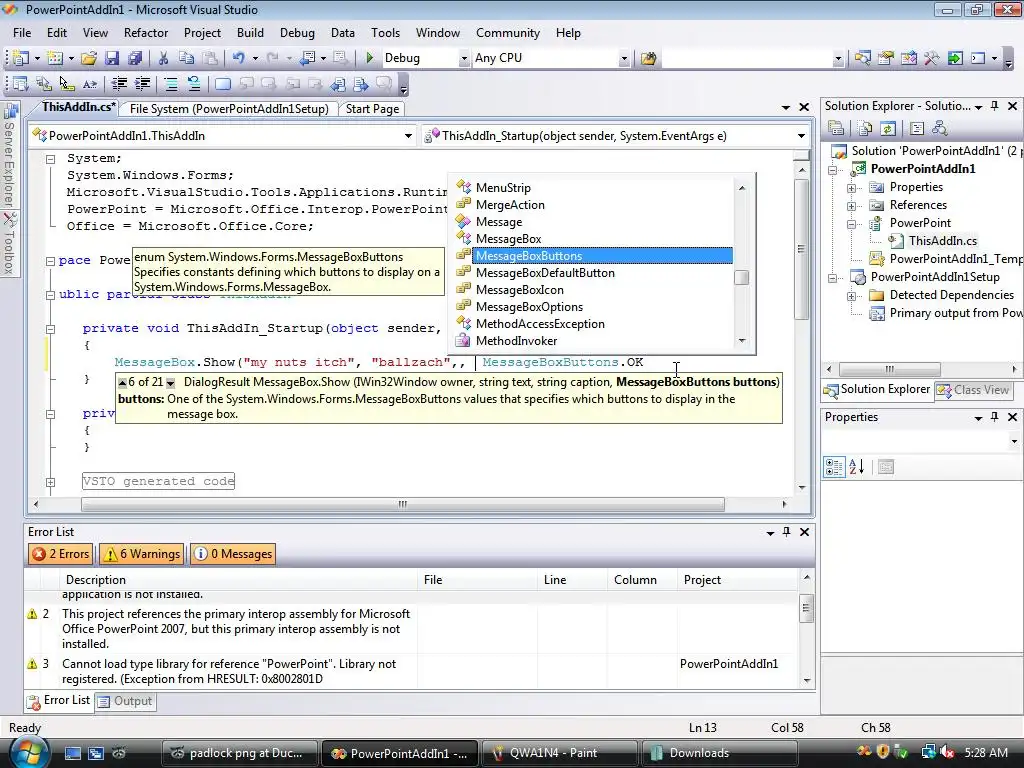The image size is (1024, 768).
Task: Toggle auto-hide pin on Error List panel
Action: pos(786,532)
